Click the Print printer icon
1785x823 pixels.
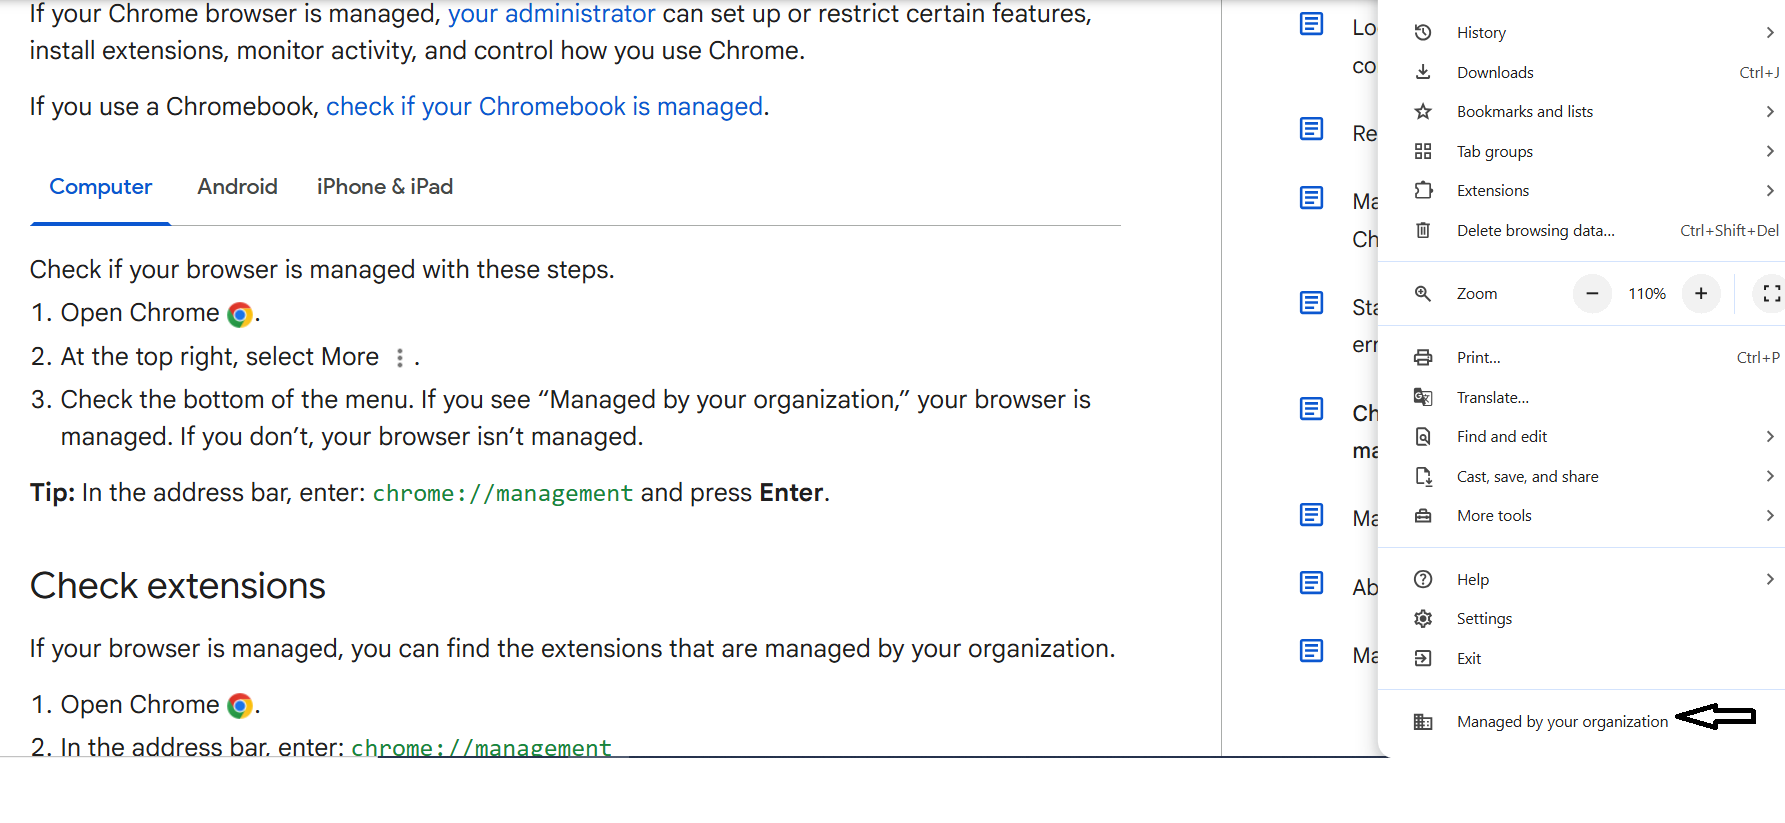pyautogui.click(x=1423, y=357)
